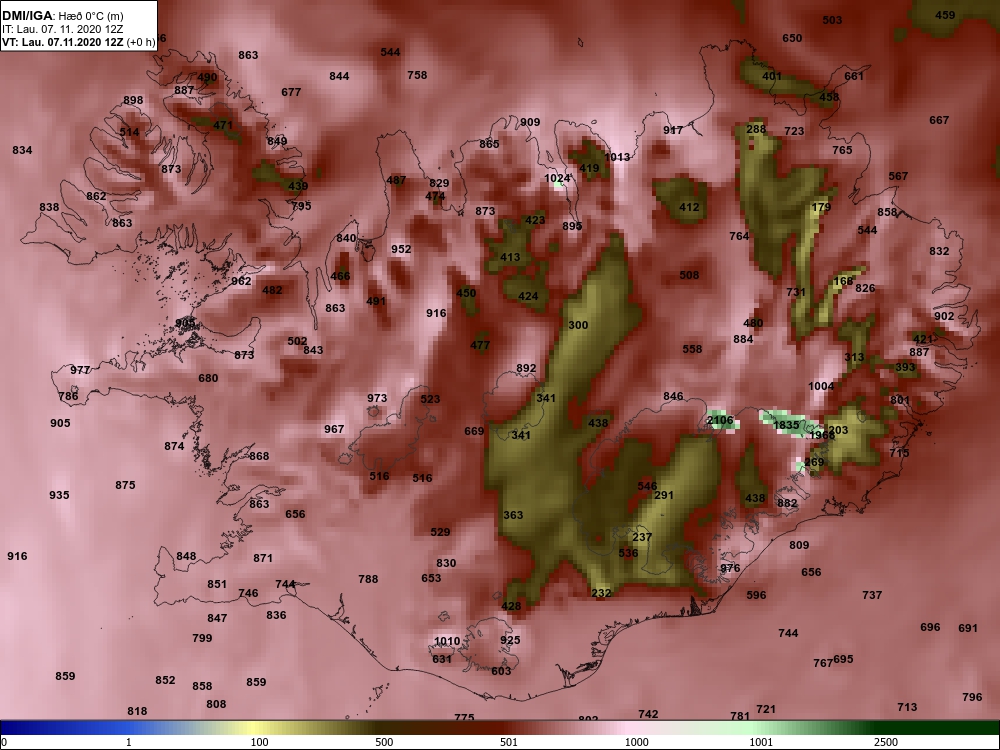
Task: Click the map value '834'
Action: 22,150
